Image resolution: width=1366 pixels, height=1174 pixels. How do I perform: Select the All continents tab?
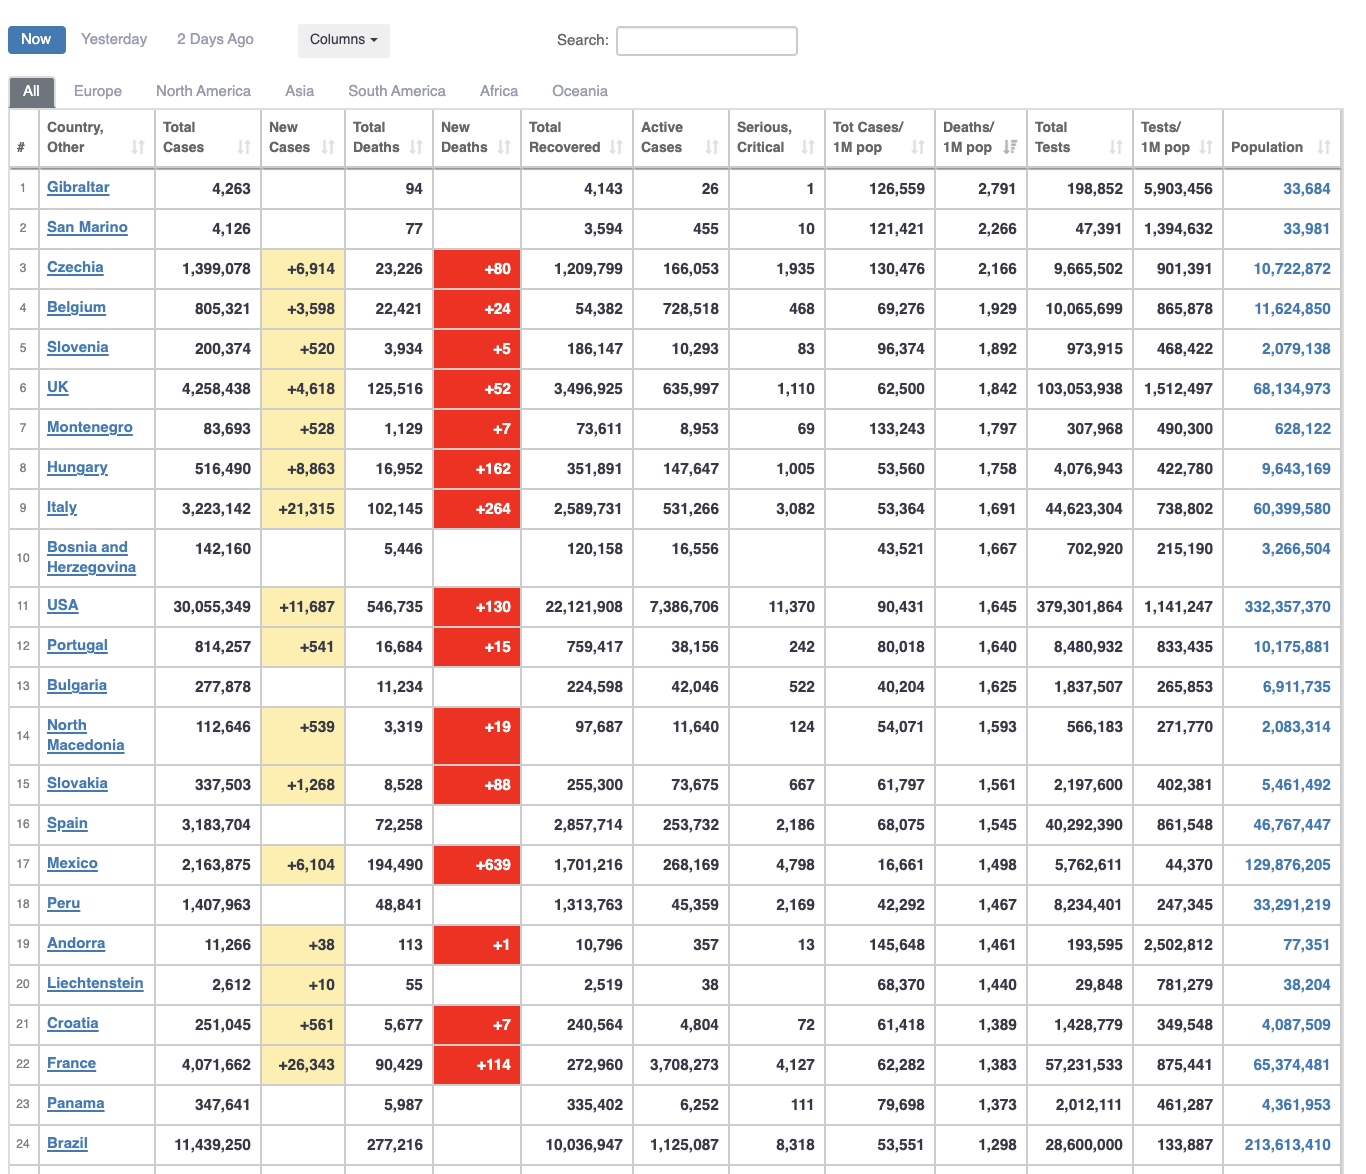[32, 91]
